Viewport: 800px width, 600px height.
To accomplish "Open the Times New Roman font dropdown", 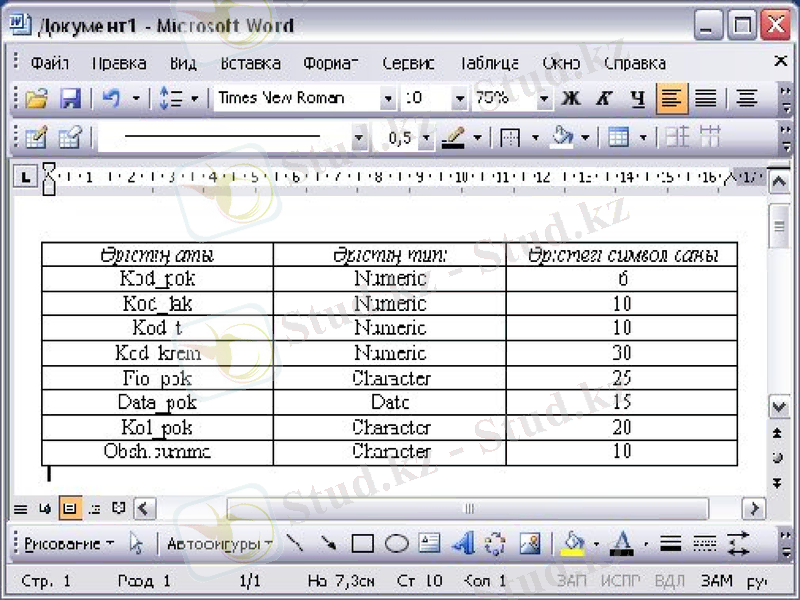I will pos(388,98).
